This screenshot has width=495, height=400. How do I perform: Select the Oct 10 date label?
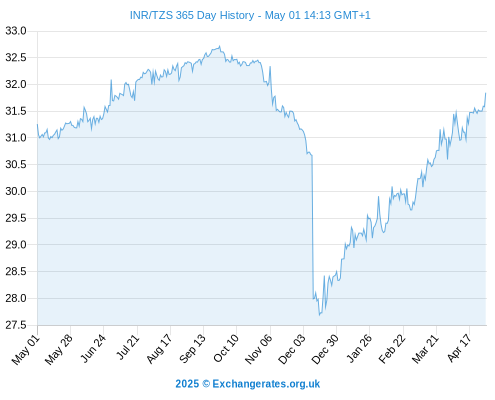[x=226, y=348]
